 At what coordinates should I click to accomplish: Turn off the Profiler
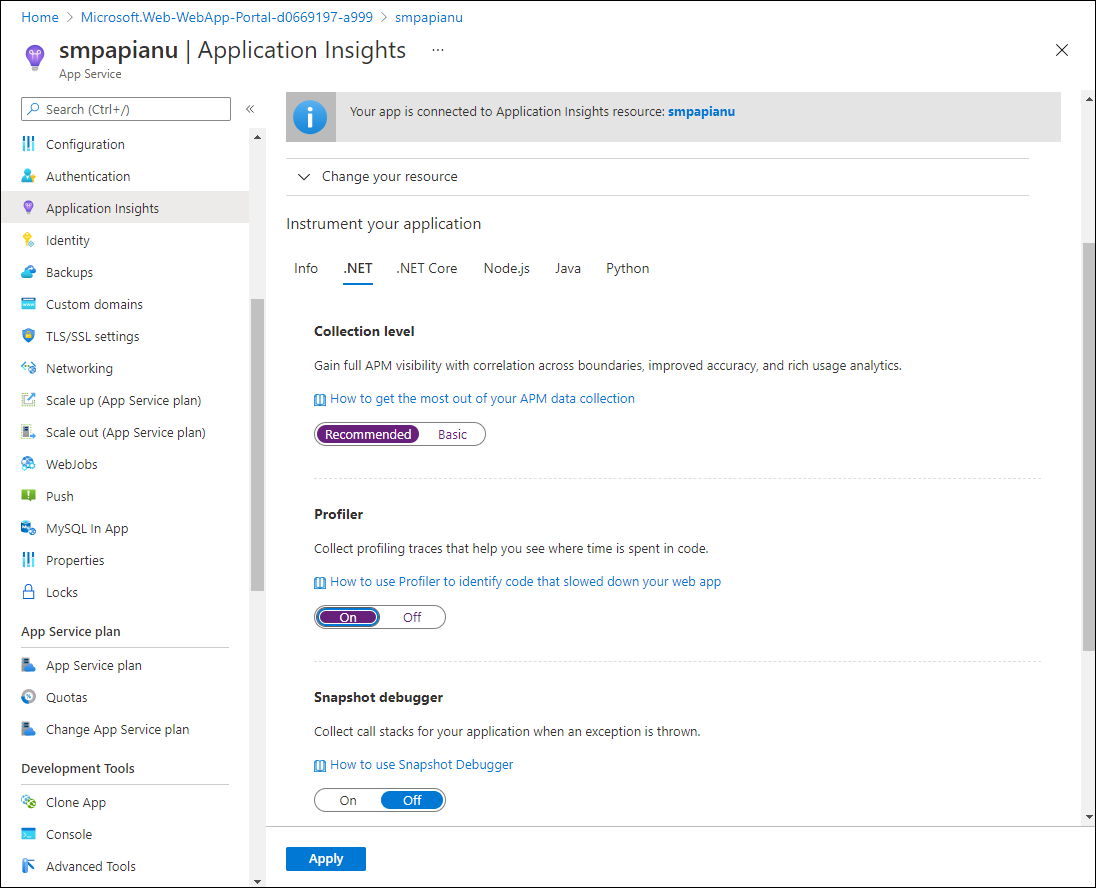[412, 617]
